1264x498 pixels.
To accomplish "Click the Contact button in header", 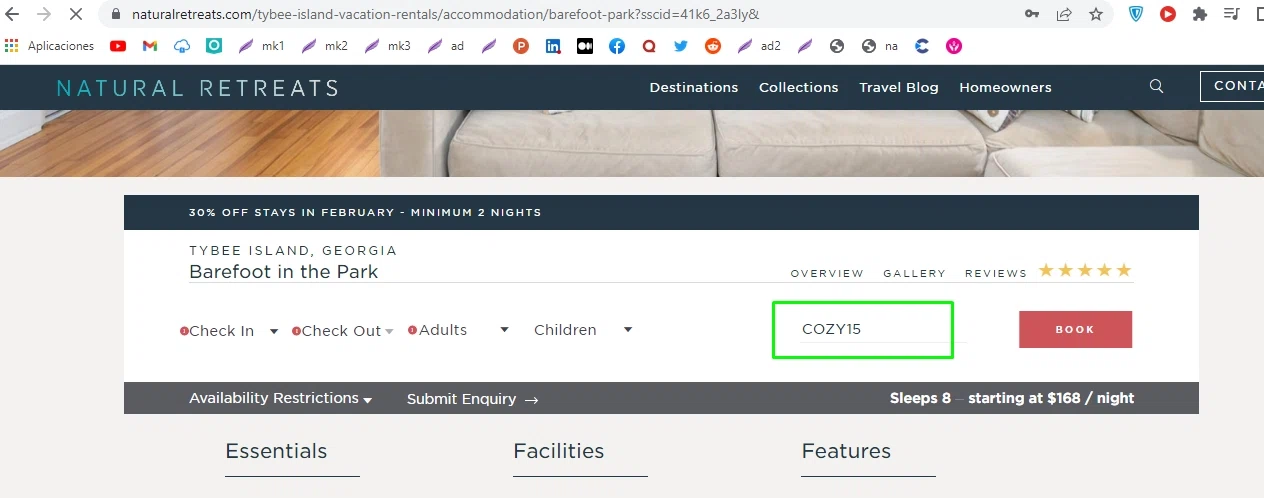I will (1233, 86).
